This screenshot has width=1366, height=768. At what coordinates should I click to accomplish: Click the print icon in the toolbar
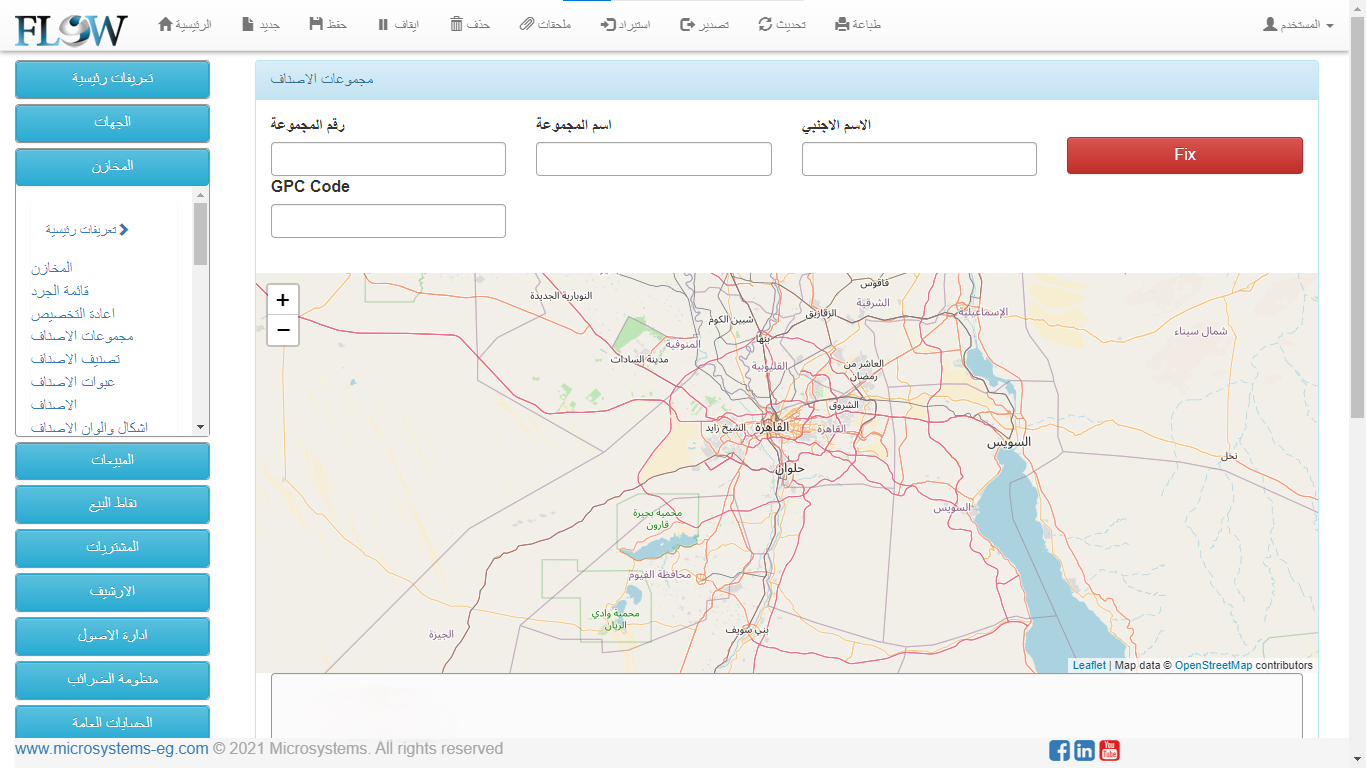842,24
